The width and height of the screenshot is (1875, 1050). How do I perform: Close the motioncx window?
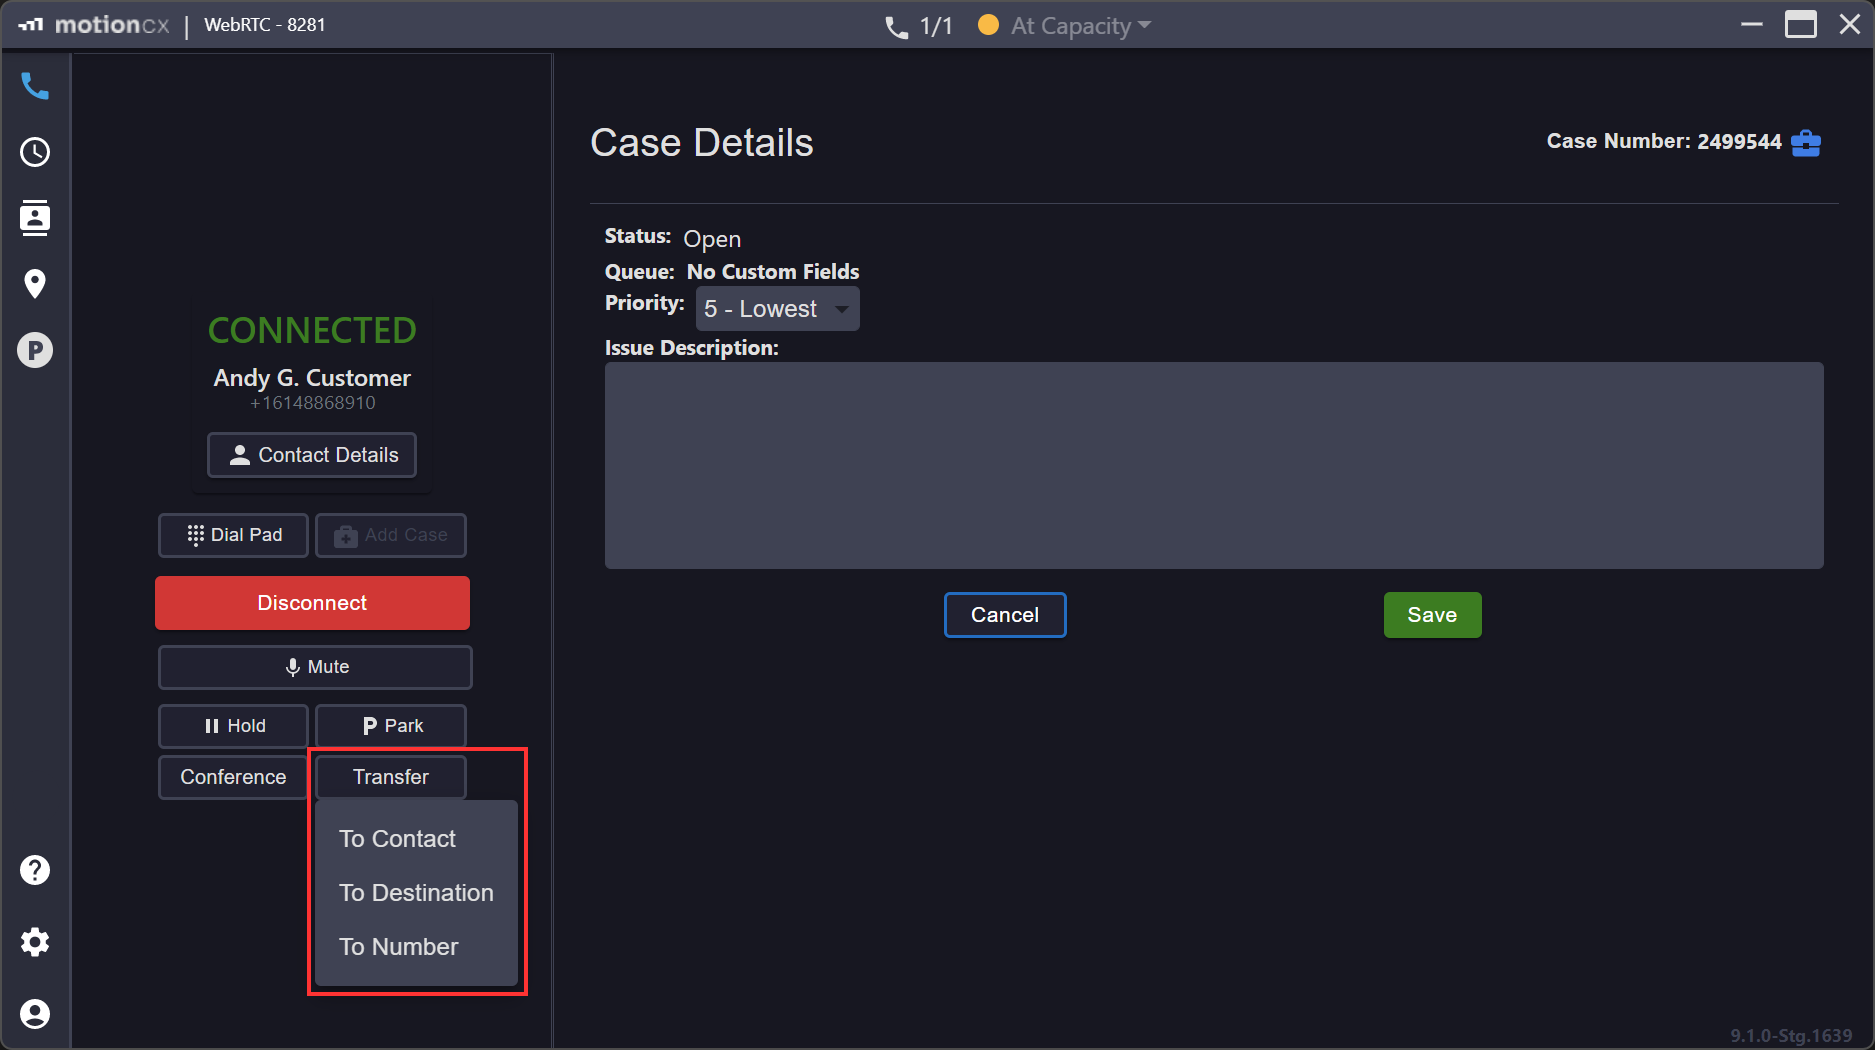pos(1850,24)
